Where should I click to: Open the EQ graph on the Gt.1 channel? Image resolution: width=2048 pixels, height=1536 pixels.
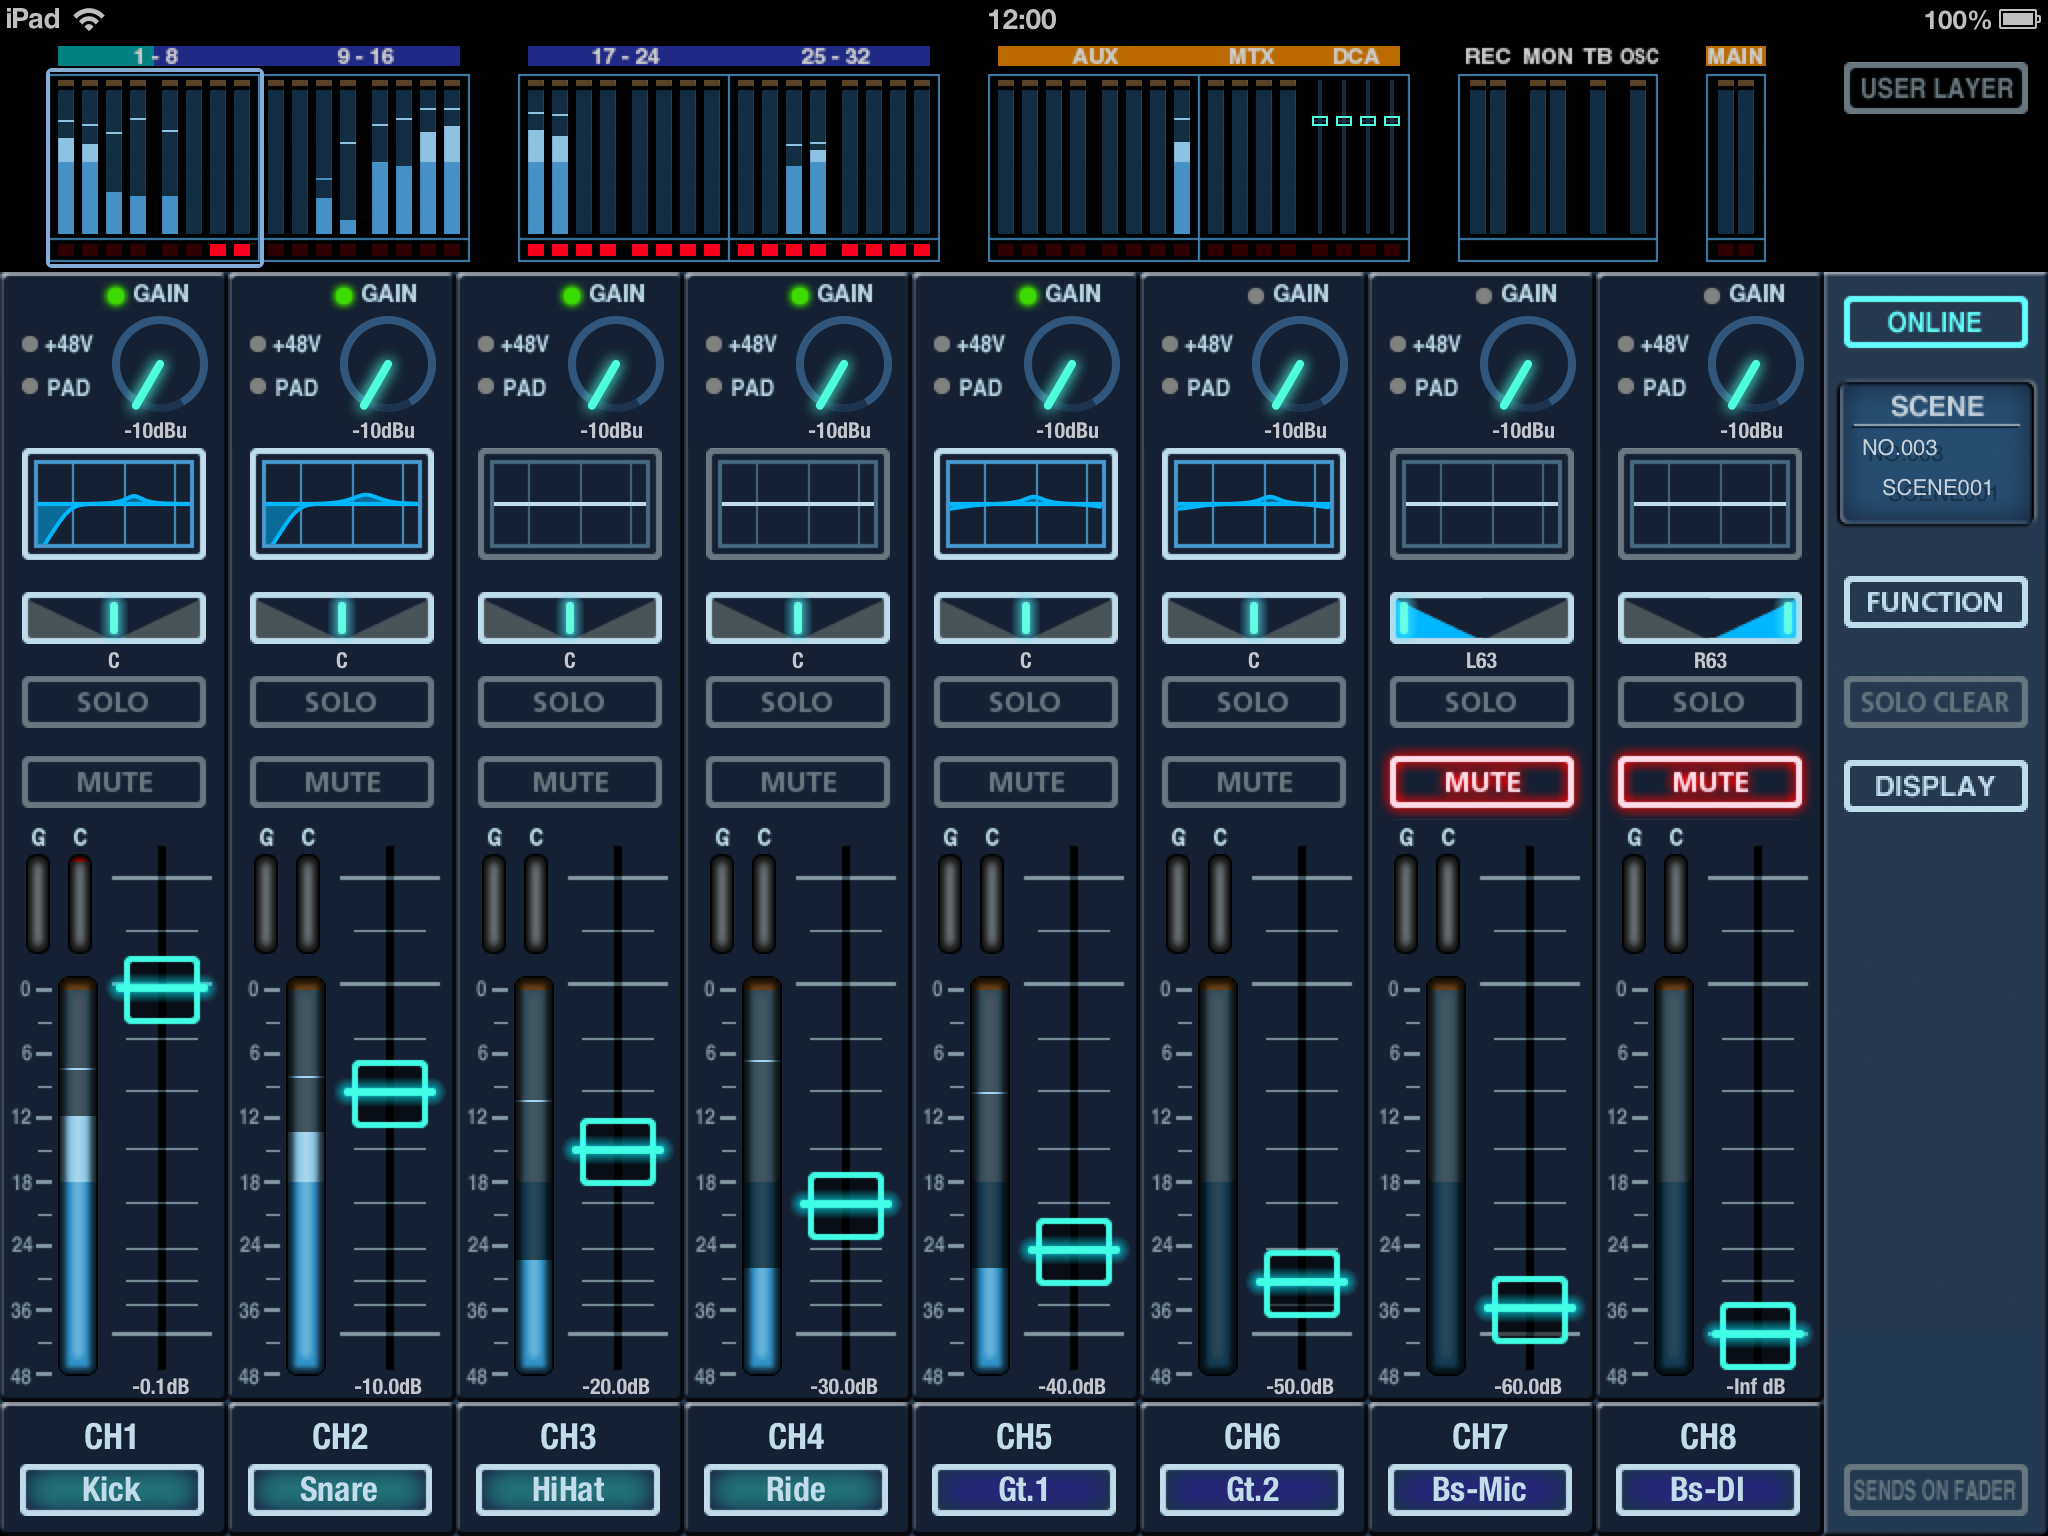[x=1025, y=503]
